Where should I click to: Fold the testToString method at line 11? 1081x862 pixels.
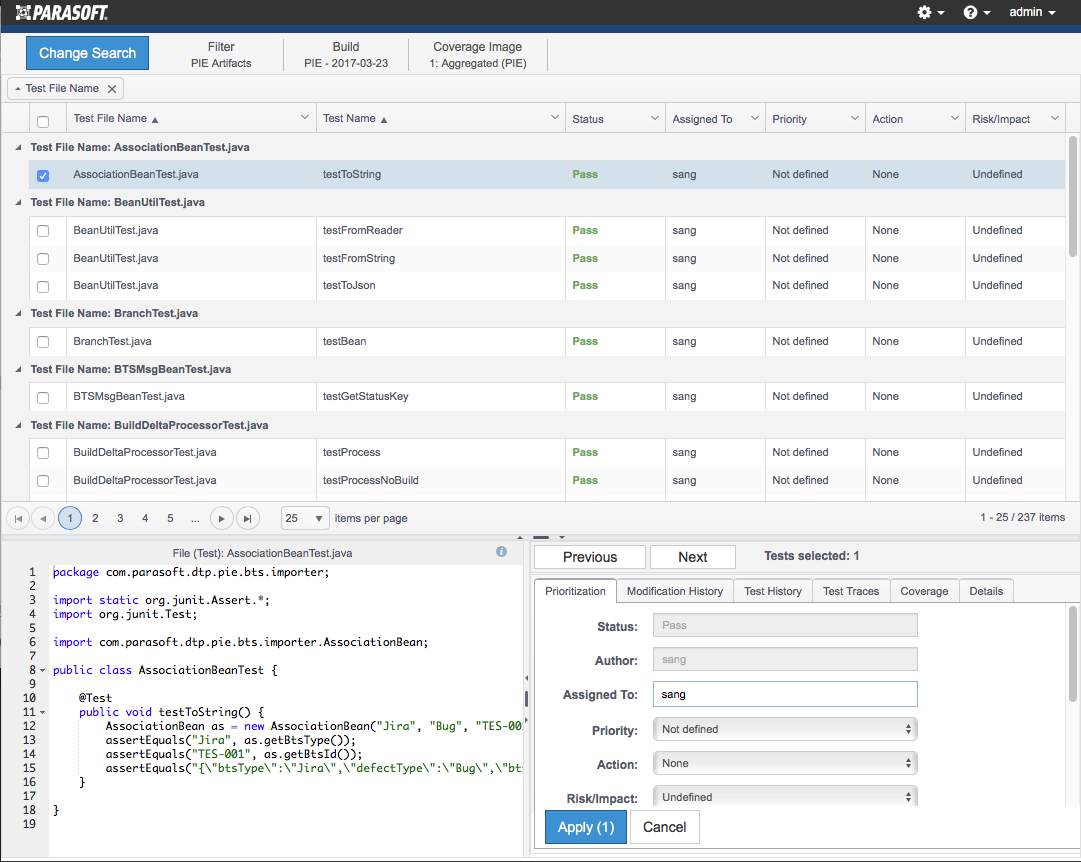(43, 712)
